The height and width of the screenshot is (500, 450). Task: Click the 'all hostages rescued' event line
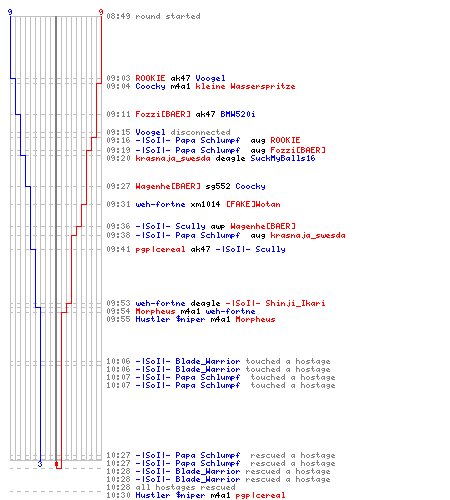click(x=185, y=487)
